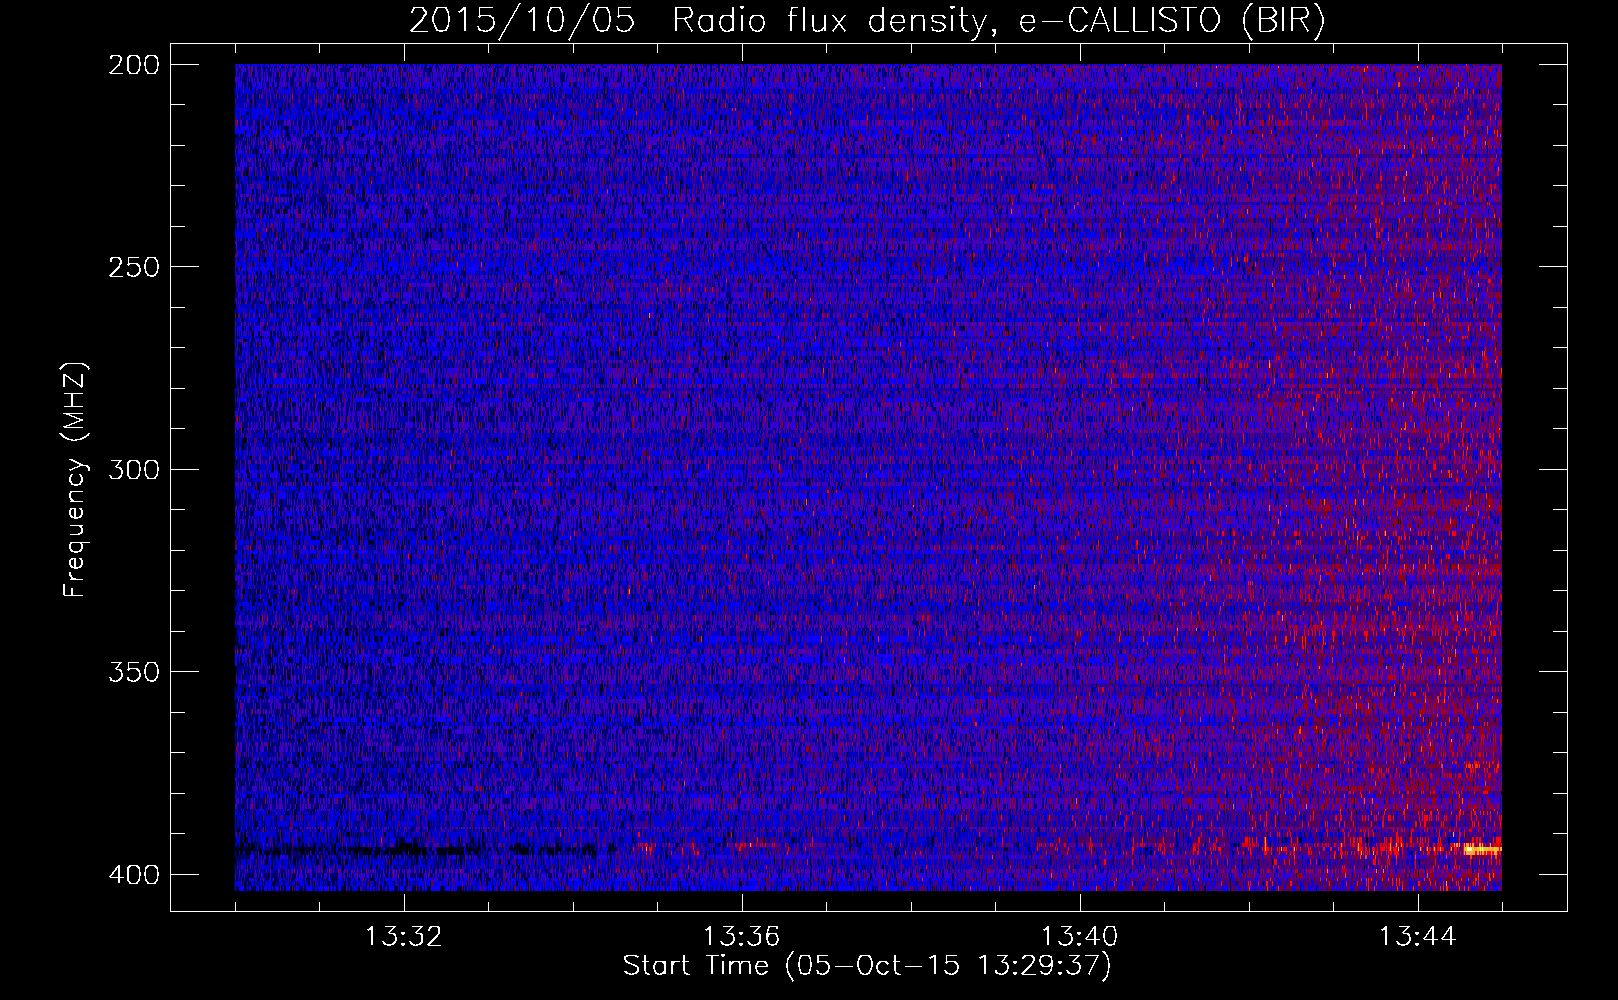The width and height of the screenshot is (1618, 1000).
Task: Click the 300 frequency tick label
Action: coord(133,470)
